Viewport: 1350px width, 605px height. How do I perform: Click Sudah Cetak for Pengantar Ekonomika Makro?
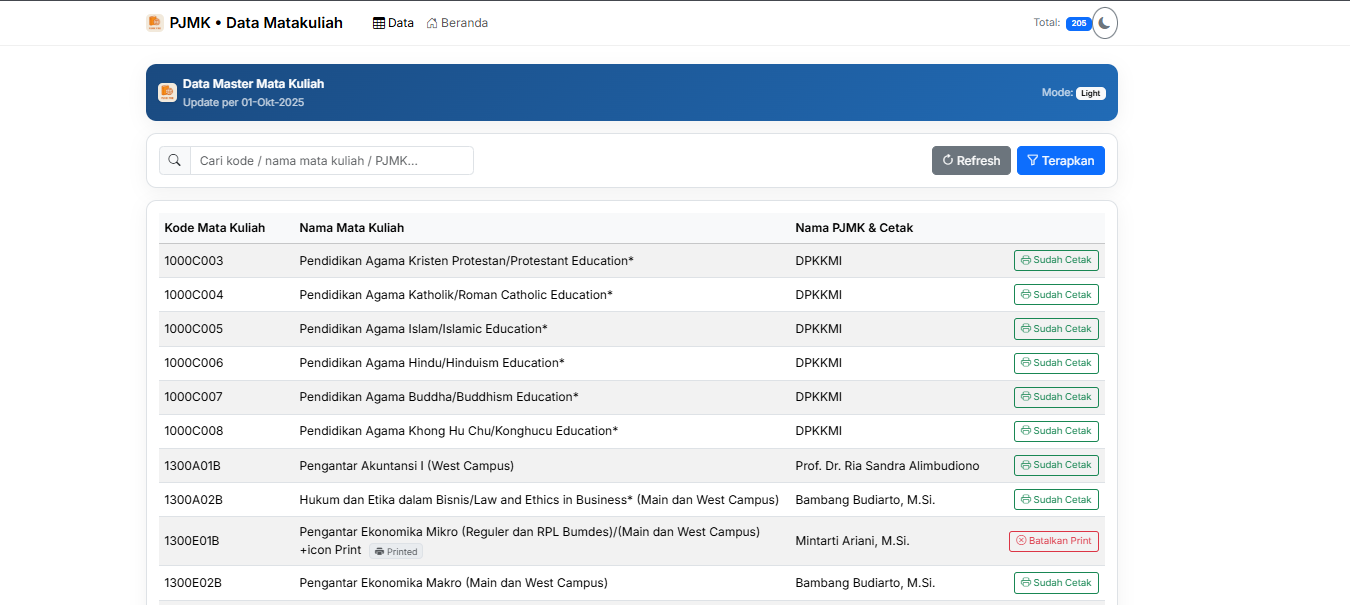[x=1056, y=583]
